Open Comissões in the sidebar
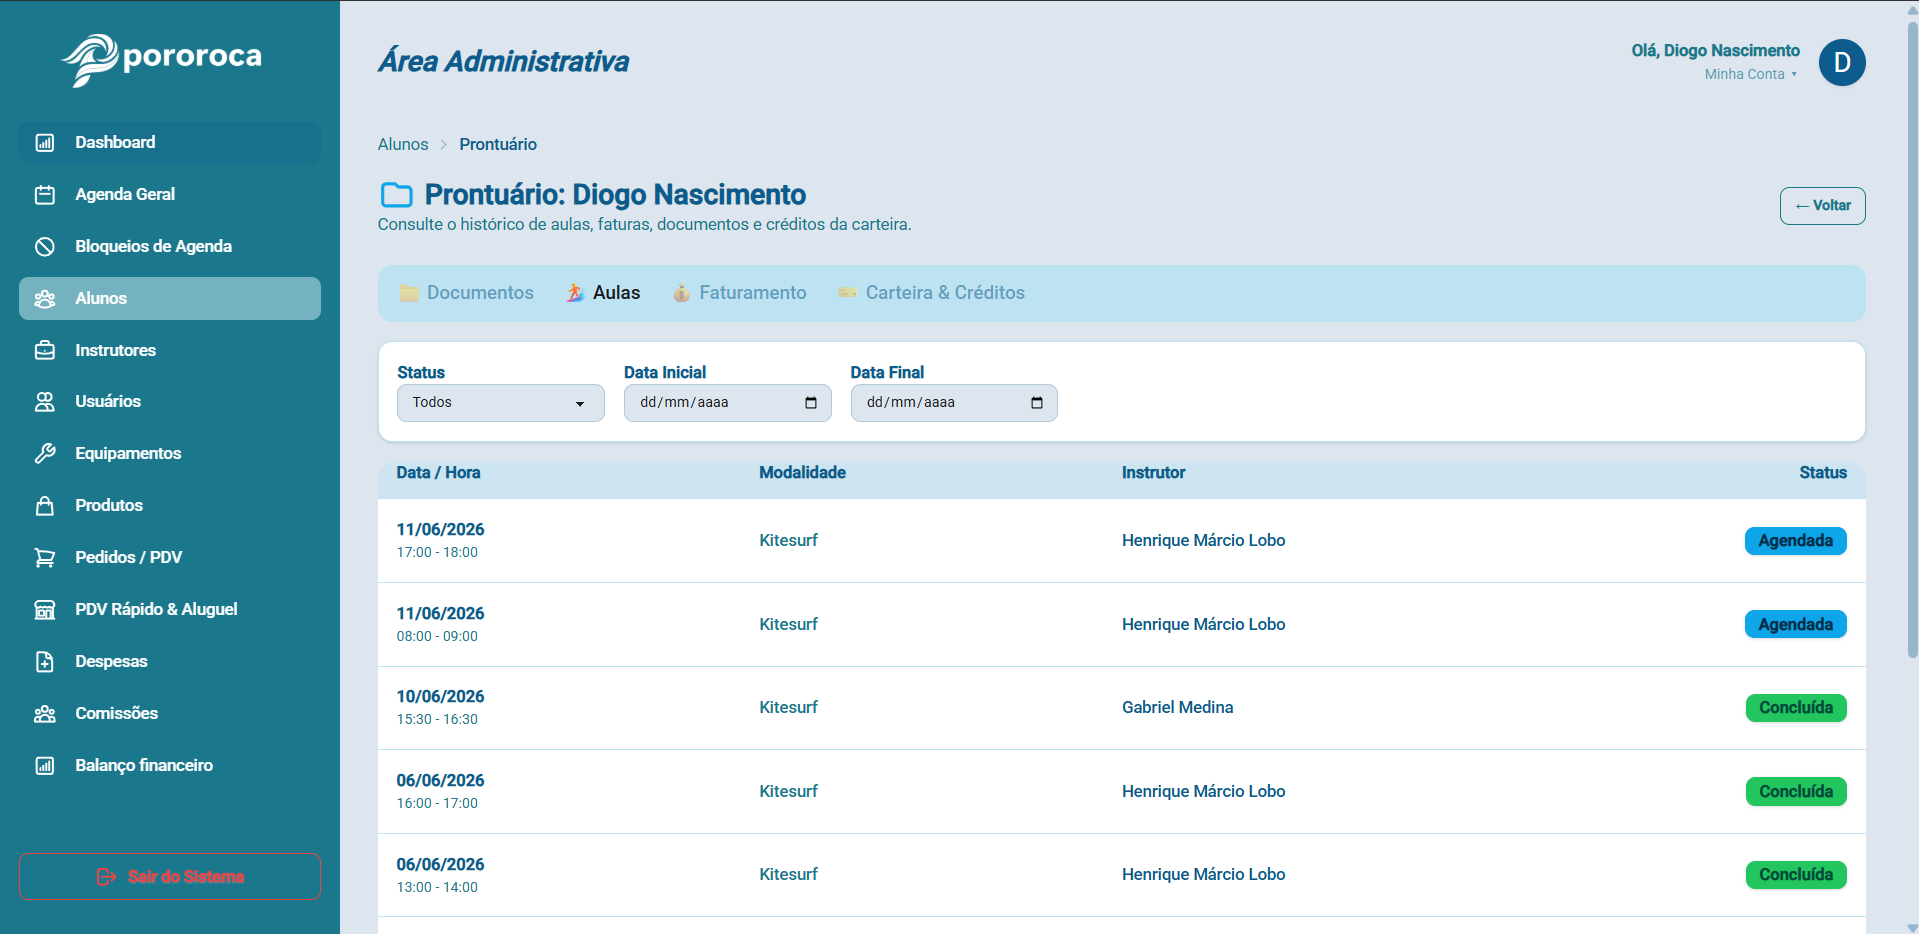Screen dimensions: 1919x934 (x=170, y=714)
